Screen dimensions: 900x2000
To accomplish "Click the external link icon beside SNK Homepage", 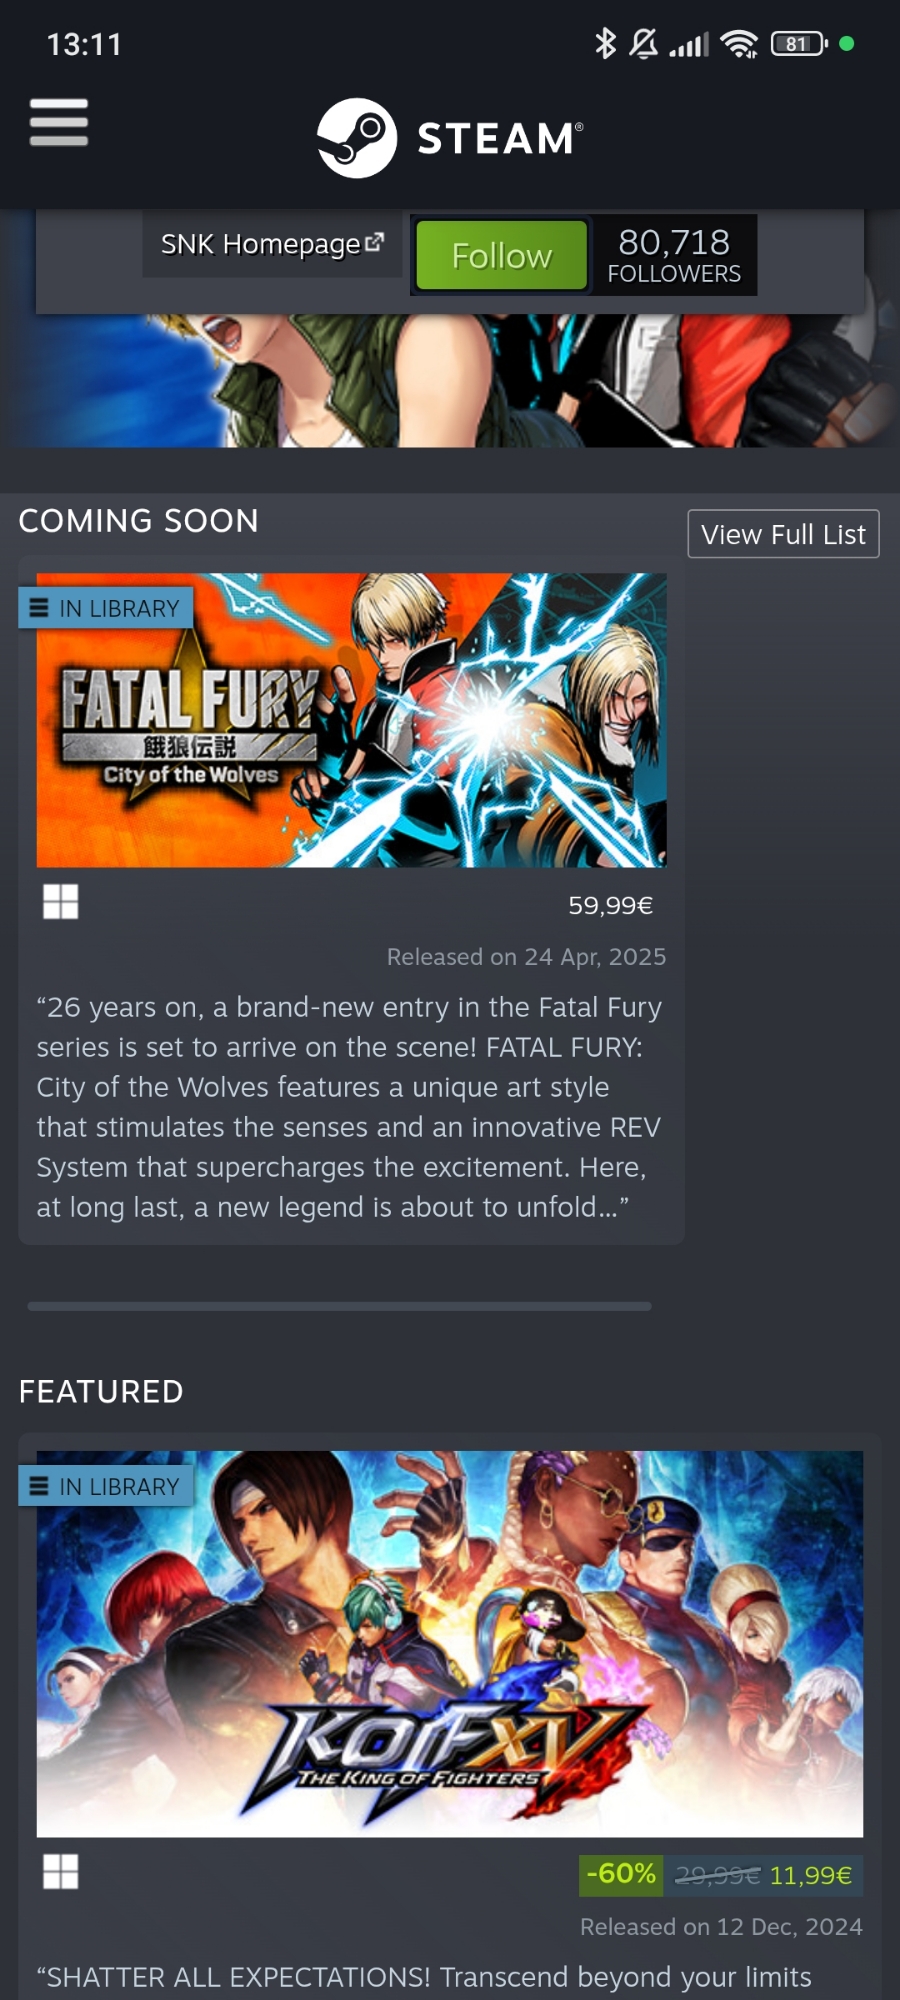I will coord(375,242).
